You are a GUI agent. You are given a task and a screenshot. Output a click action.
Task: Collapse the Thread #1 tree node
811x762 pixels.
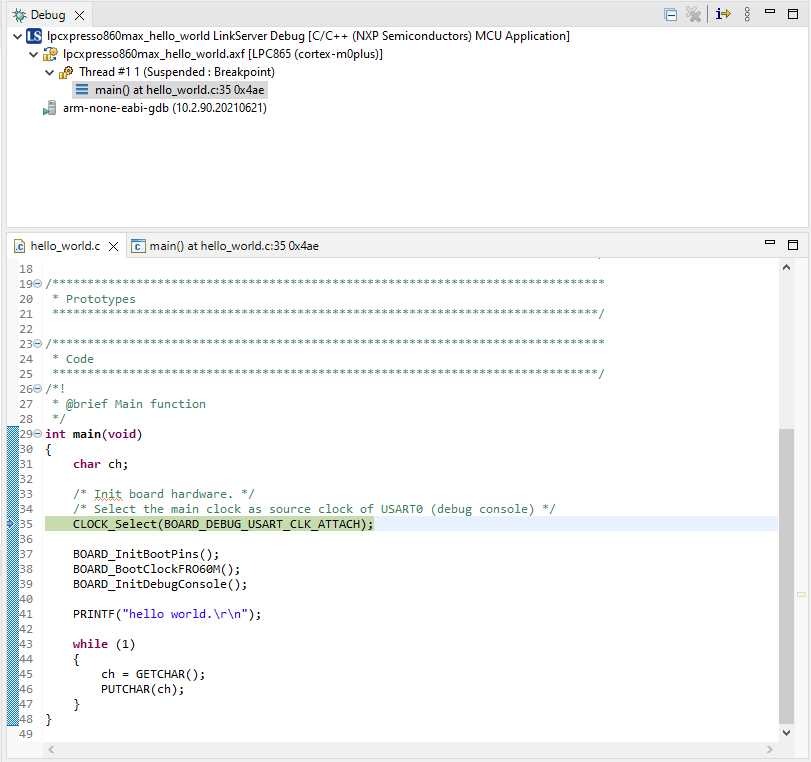pyautogui.click(x=50, y=72)
